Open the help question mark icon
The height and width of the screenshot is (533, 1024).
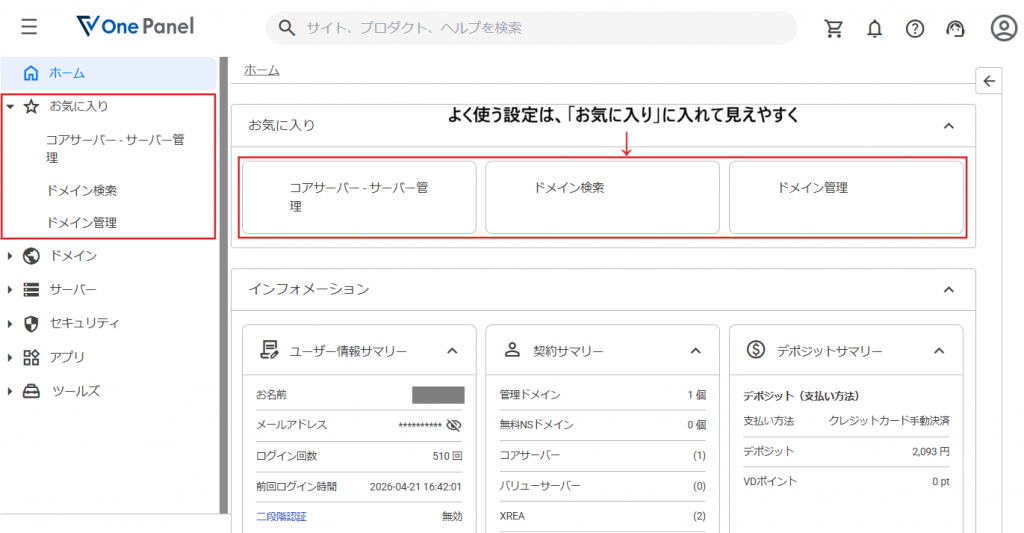point(915,28)
